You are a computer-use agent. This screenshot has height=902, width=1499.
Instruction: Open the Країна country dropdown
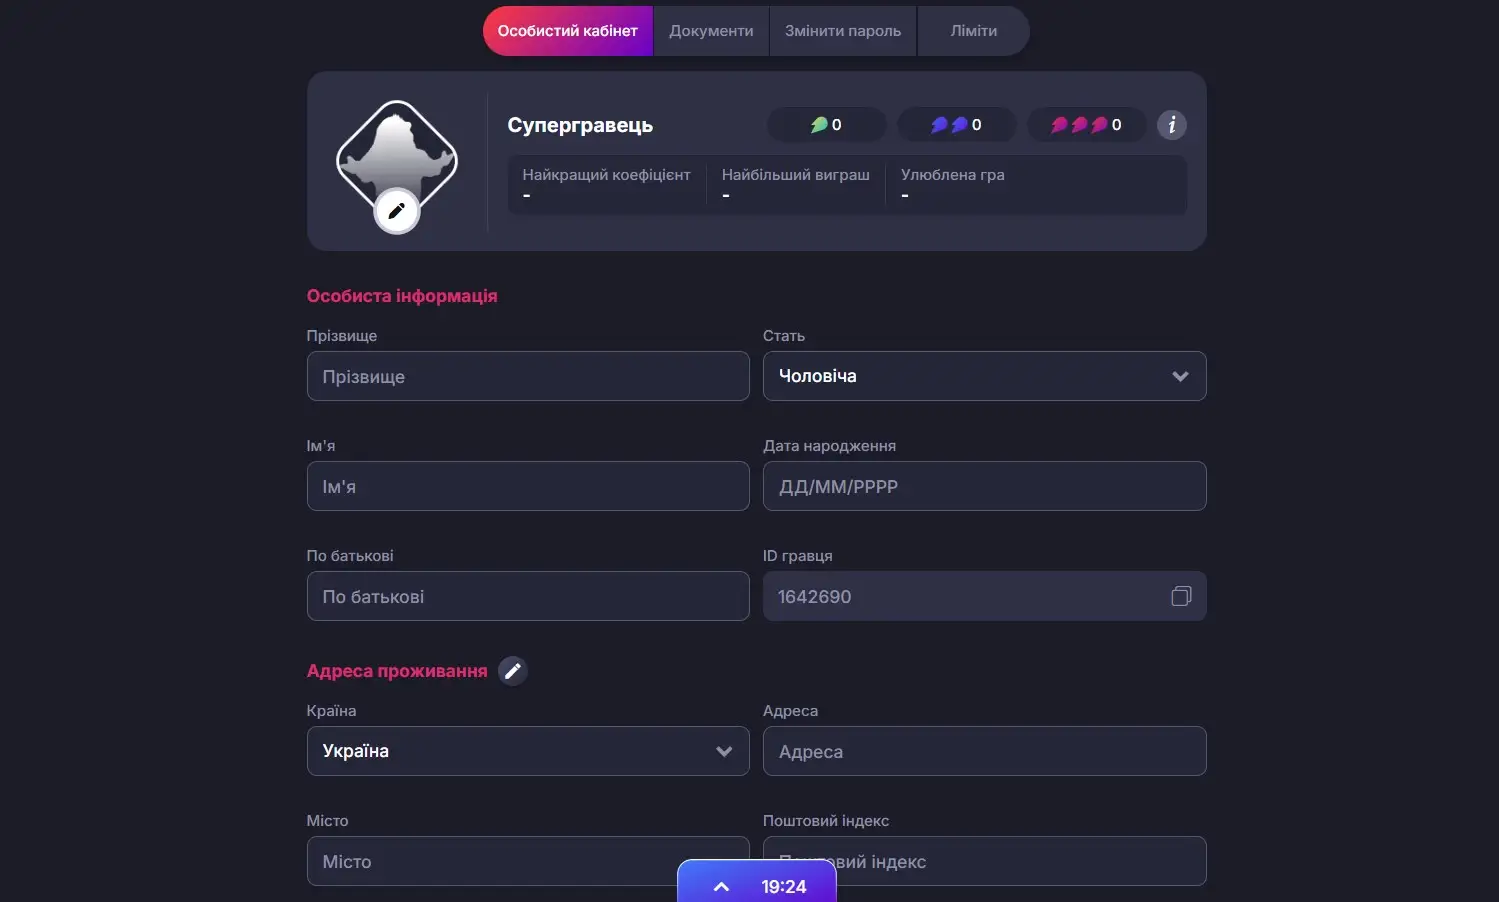coord(528,751)
